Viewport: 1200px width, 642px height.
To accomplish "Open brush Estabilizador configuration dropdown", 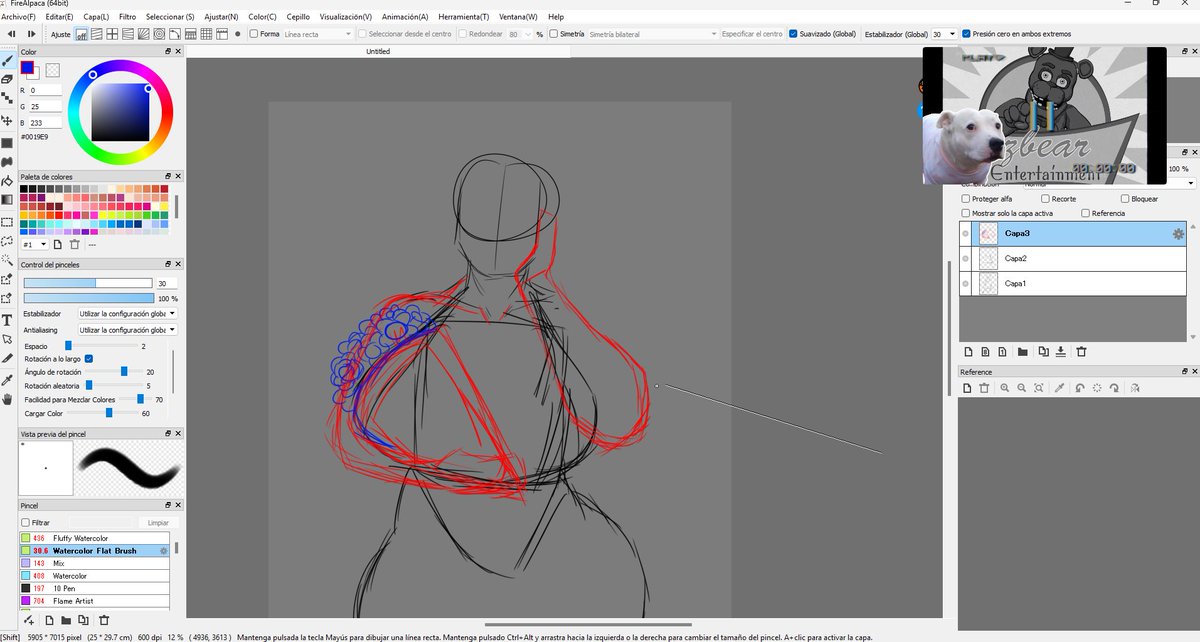I will (128, 313).
